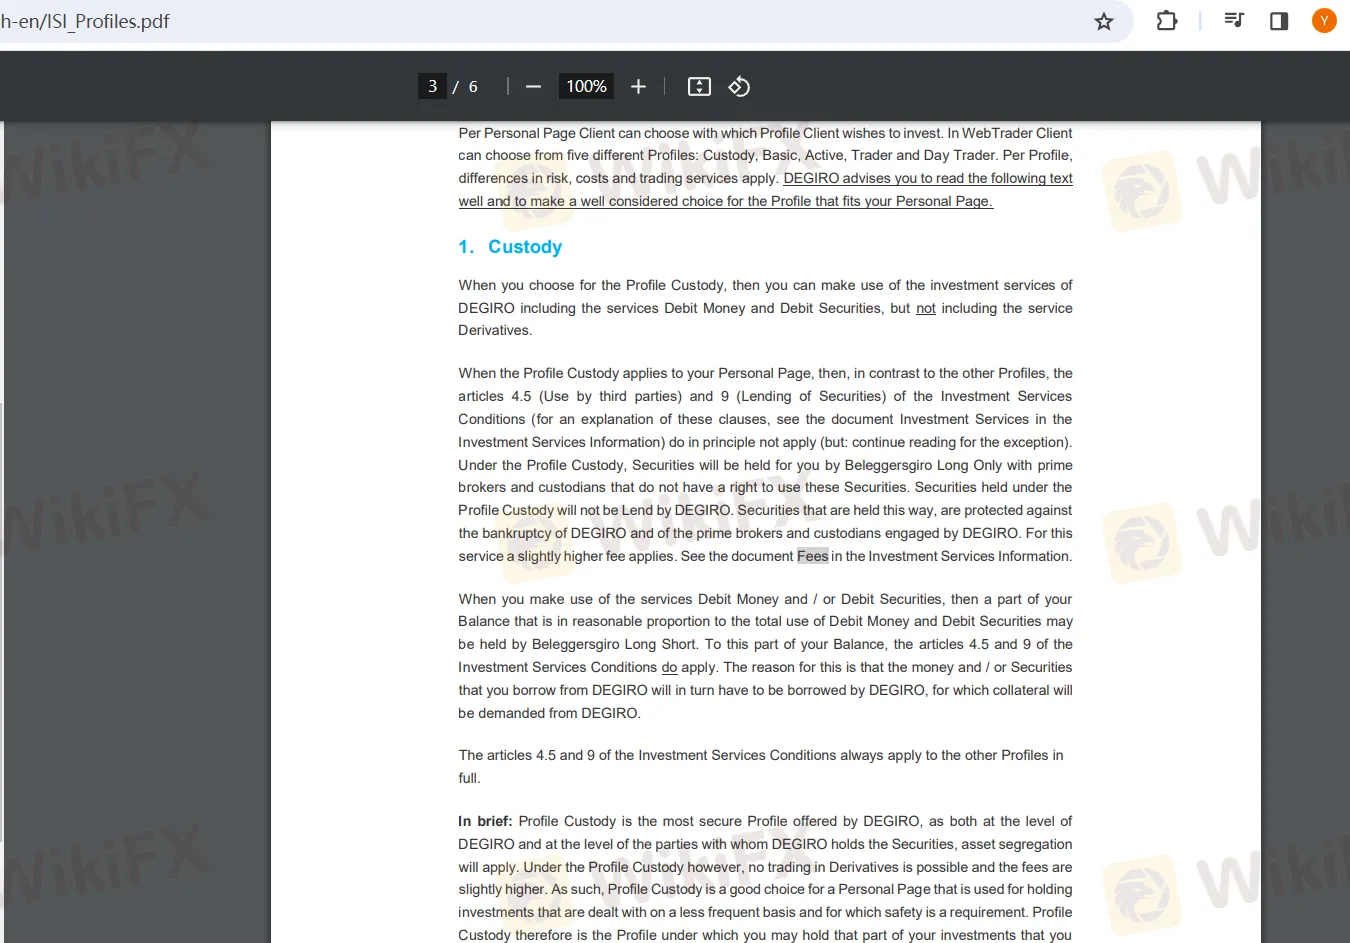The width and height of the screenshot is (1350, 943).
Task: Click the URL text ending ISI_Profiles.pdf
Action: click(x=85, y=21)
